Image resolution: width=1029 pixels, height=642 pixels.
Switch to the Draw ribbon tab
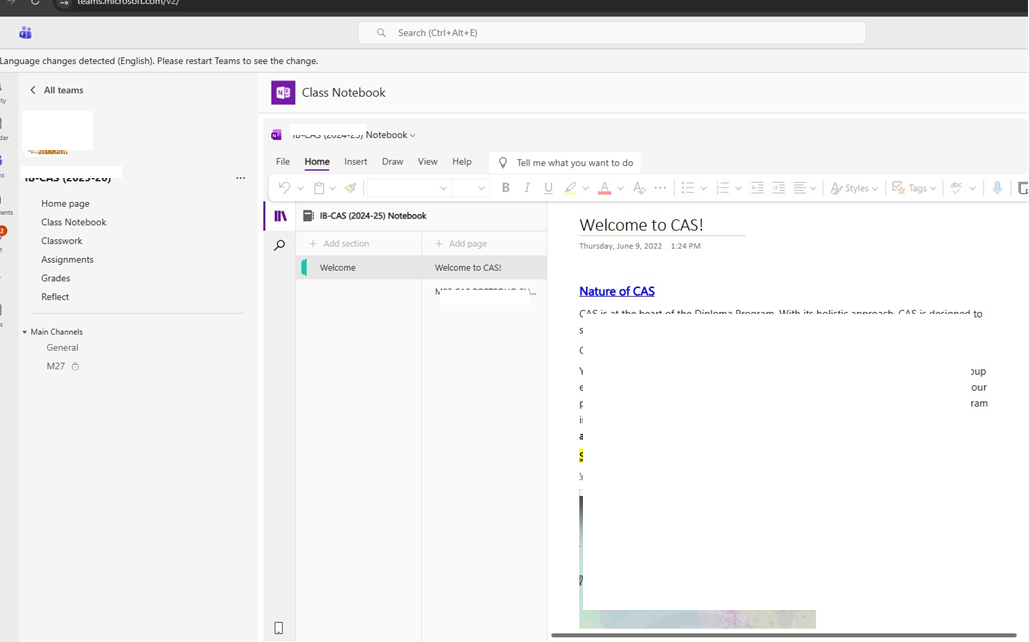pyautogui.click(x=392, y=161)
